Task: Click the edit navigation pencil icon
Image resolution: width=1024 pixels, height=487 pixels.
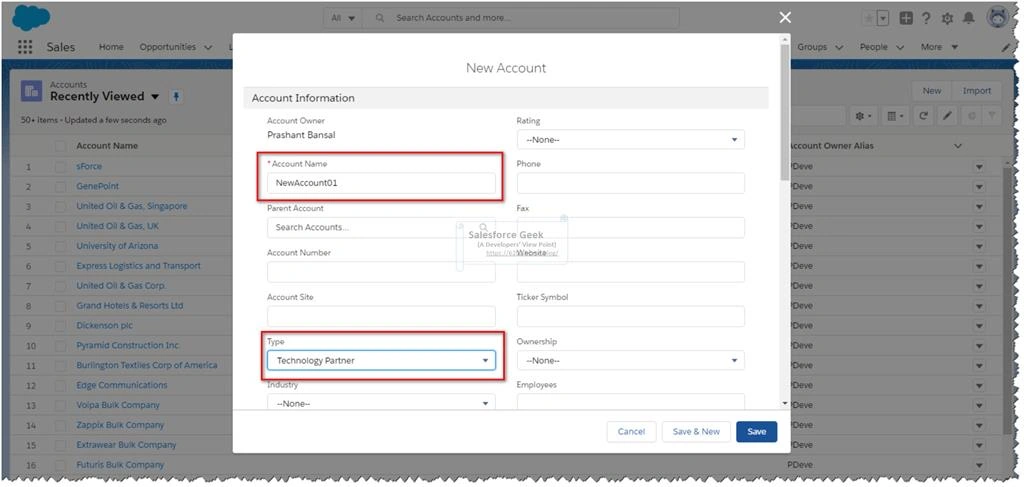Action: tap(1006, 47)
